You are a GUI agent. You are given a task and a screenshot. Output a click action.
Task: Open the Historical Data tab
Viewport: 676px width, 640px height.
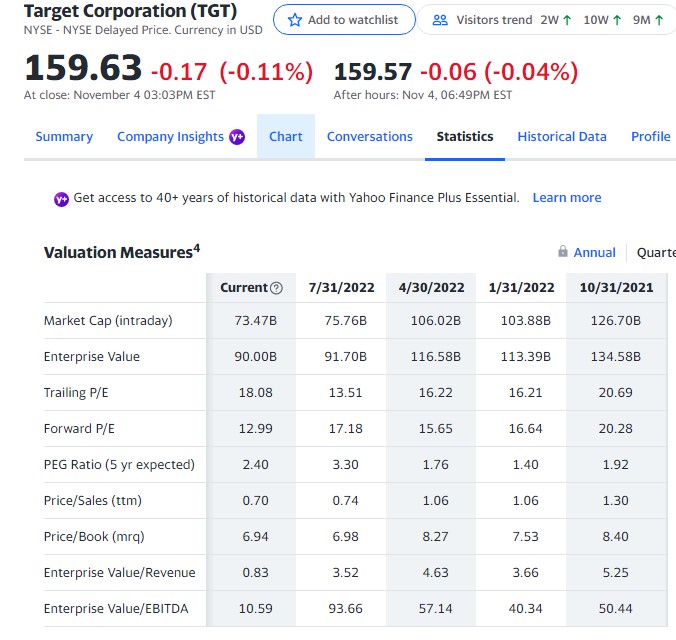click(562, 137)
